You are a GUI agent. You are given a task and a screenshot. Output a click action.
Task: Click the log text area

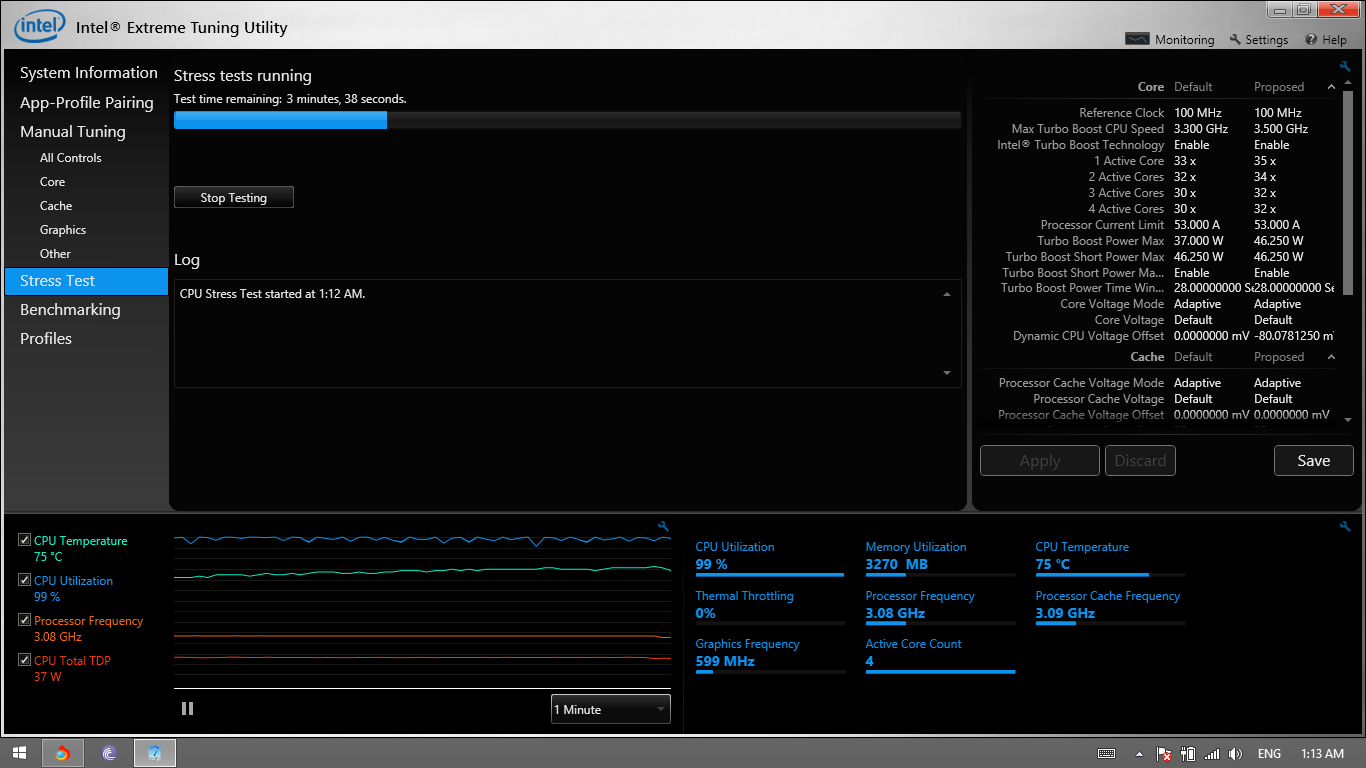click(567, 333)
